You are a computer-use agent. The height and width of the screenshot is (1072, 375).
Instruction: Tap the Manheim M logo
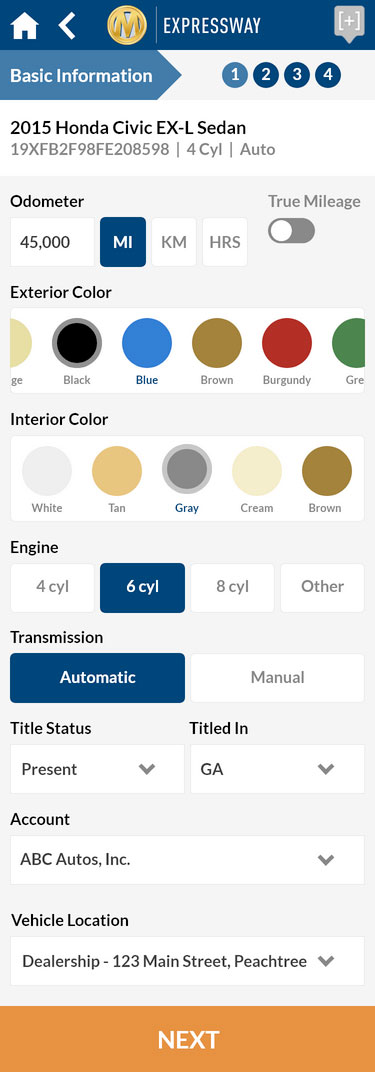(x=128, y=25)
